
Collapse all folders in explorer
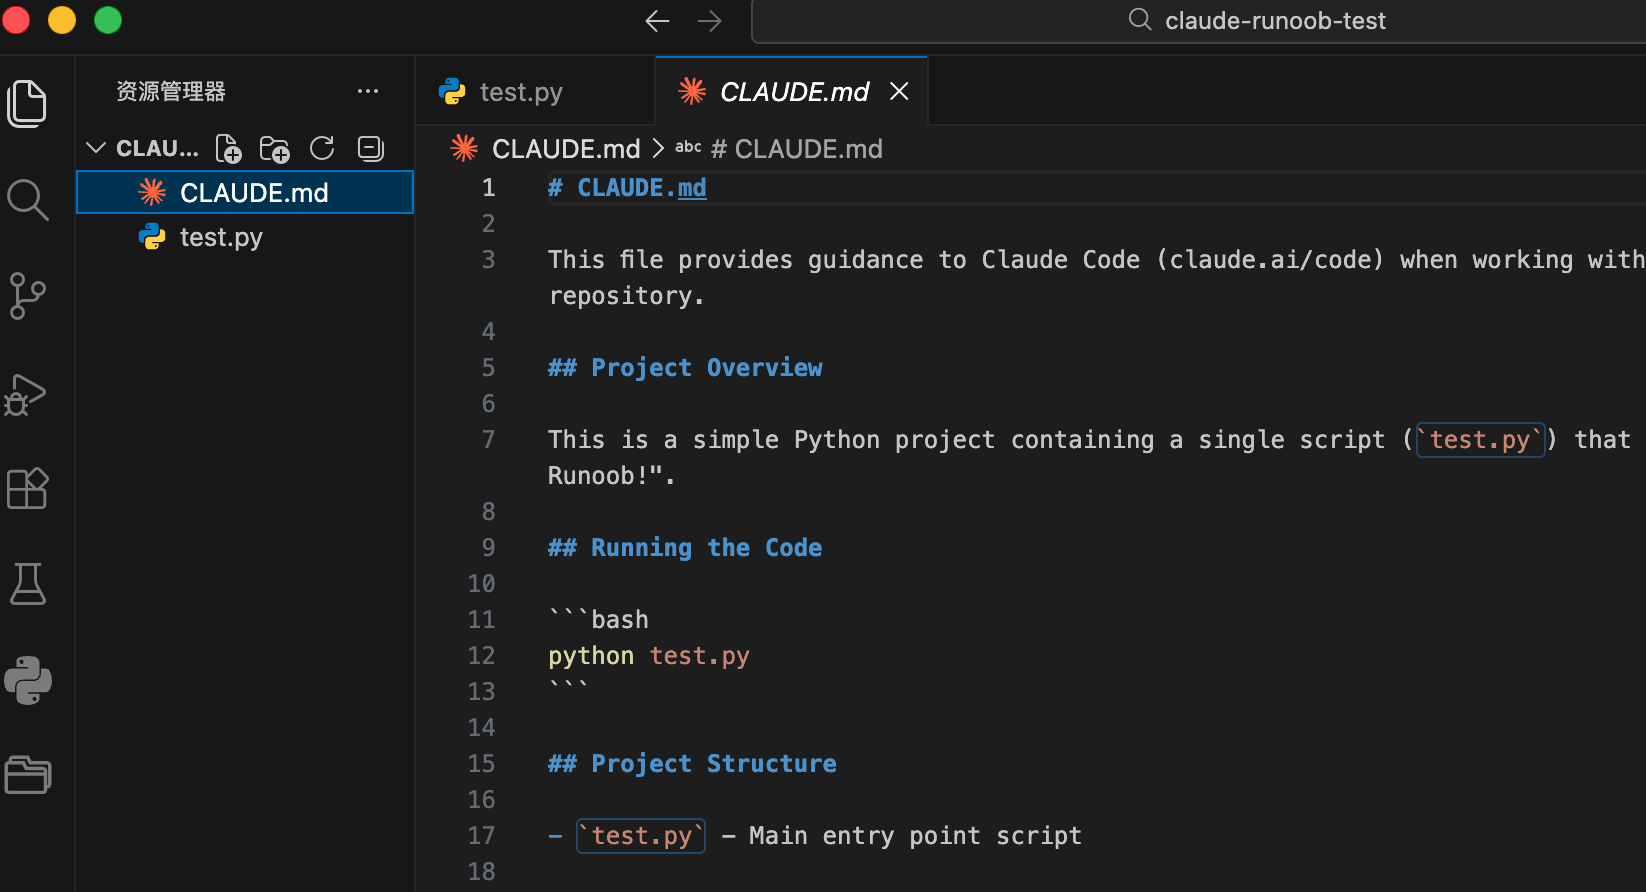pyautogui.click(x=371, y=149)
